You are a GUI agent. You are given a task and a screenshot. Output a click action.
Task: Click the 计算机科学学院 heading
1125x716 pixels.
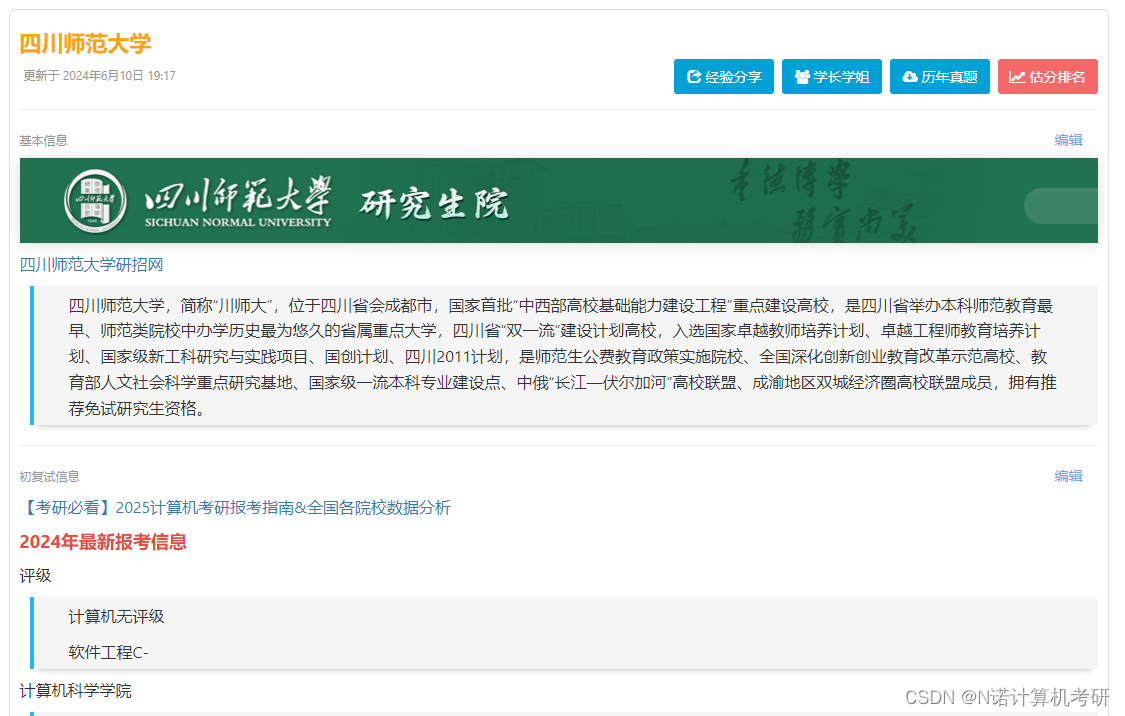[75, 691]
